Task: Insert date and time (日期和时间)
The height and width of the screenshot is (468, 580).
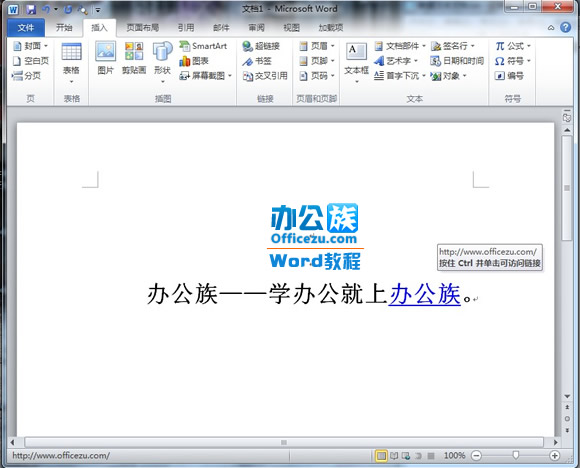Action: (x=457, y=61)
